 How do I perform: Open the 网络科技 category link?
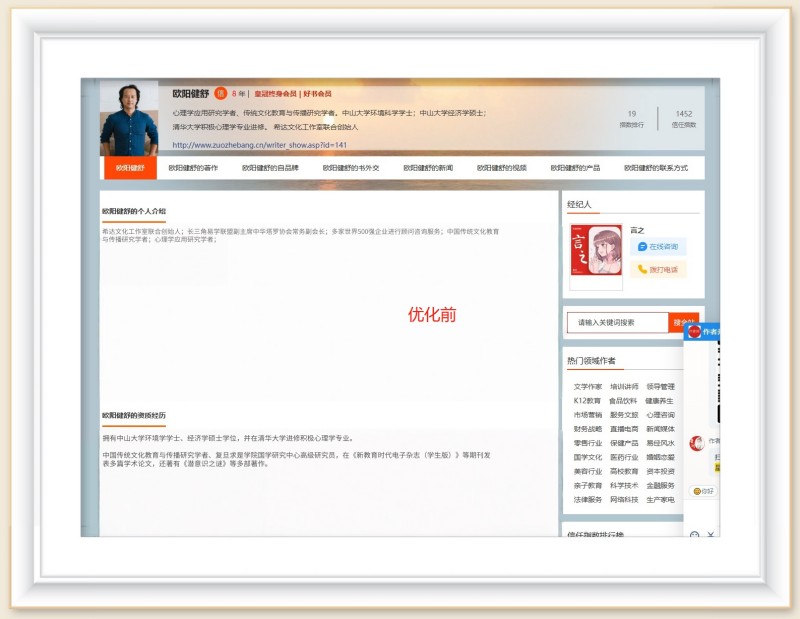[624, 499]
